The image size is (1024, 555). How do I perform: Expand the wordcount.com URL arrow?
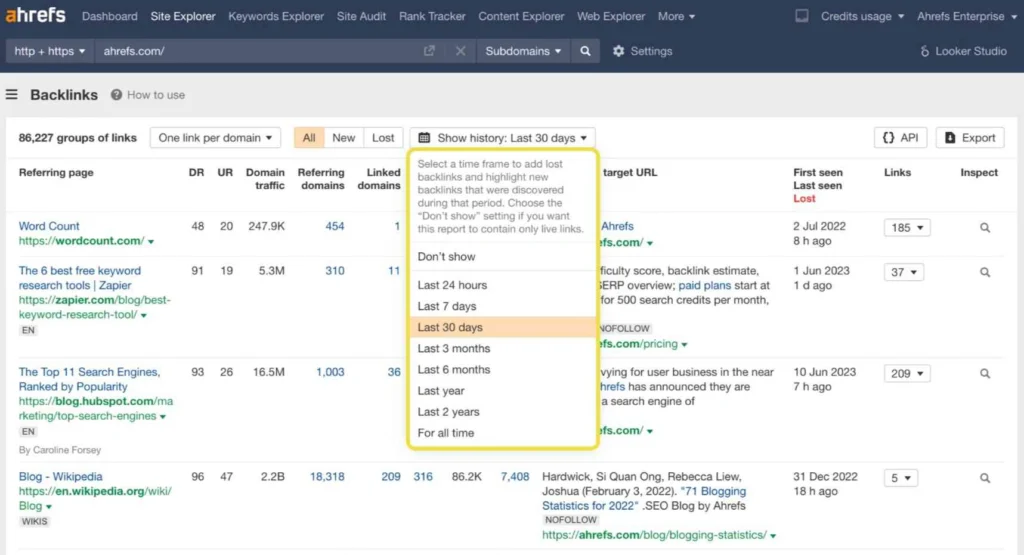(x=151, y=242)
